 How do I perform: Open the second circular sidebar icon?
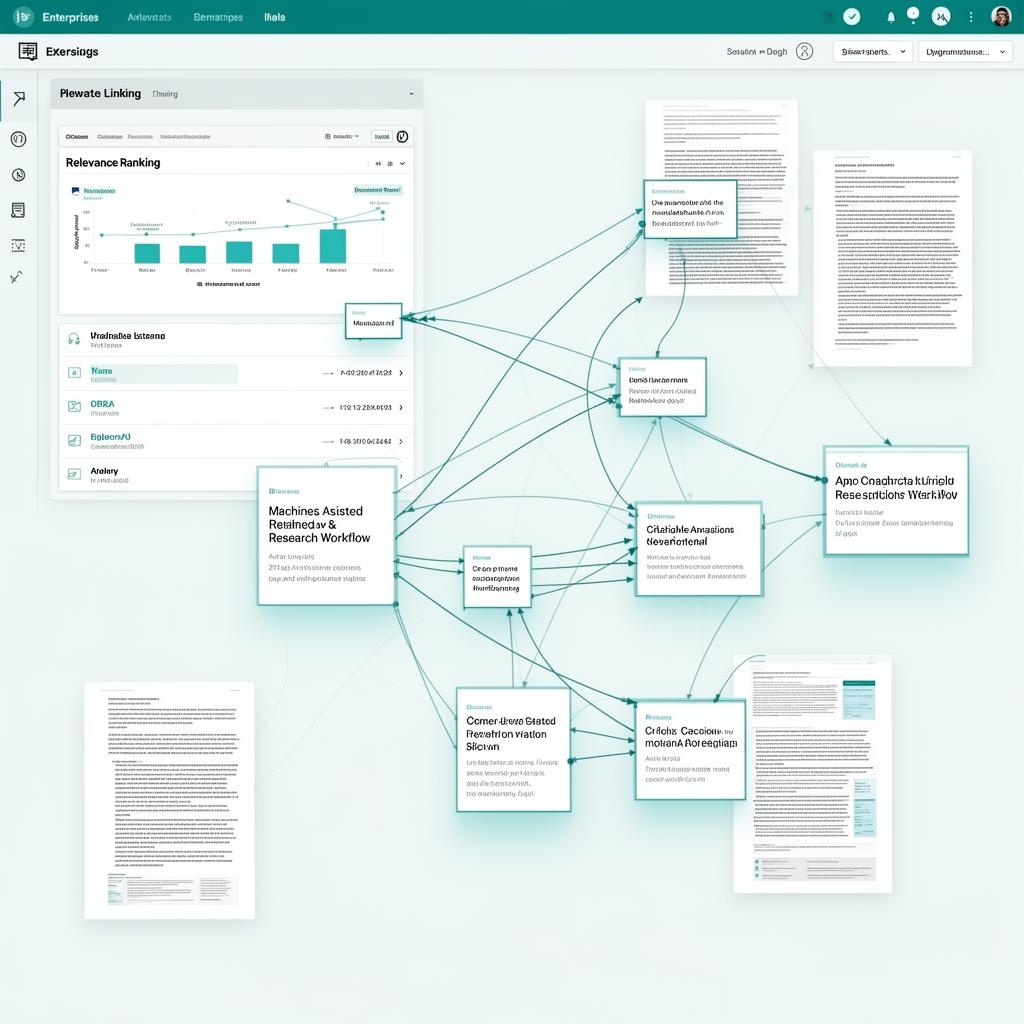pos(18,139)
